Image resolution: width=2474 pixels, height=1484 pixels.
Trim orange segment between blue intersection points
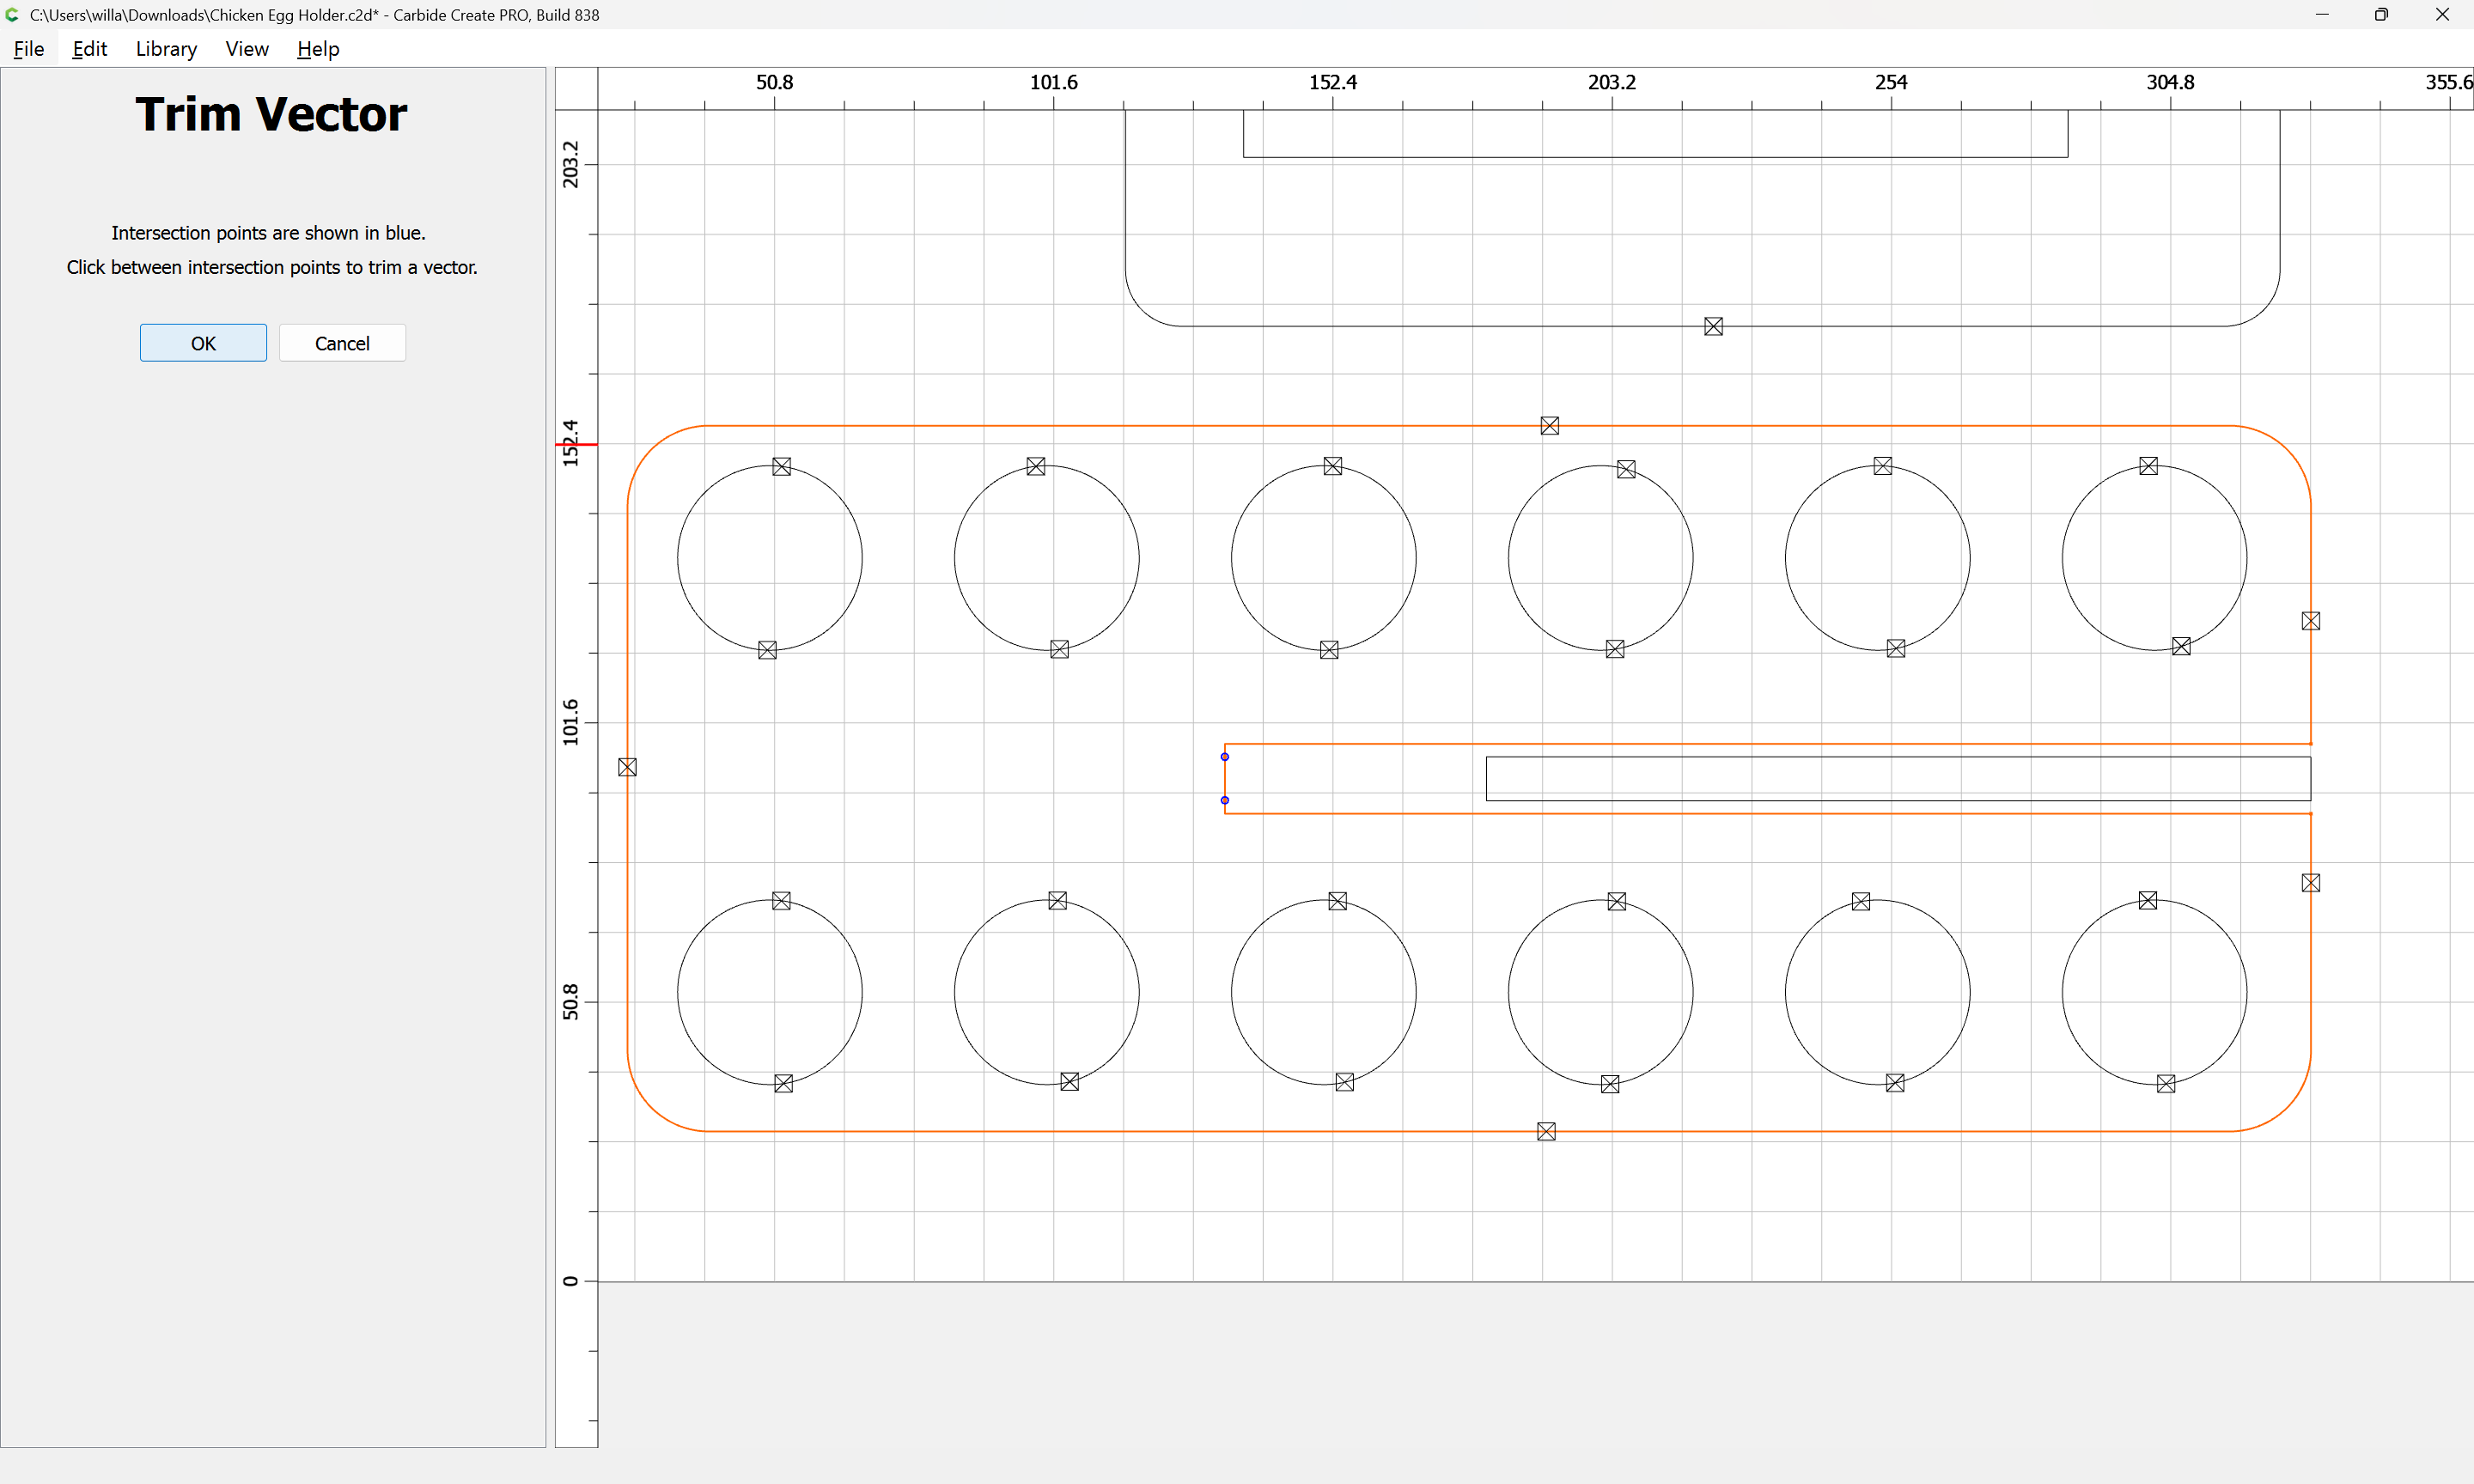click(x=1224, y=779)
